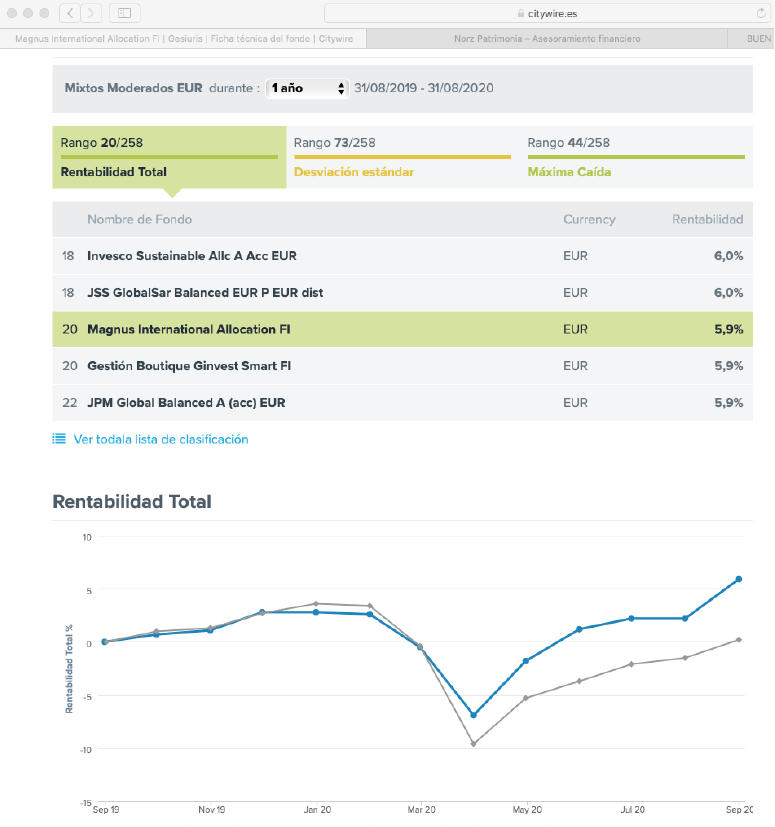
Task: Toggle the Safari sidebar icon
Action: [125, 13]
